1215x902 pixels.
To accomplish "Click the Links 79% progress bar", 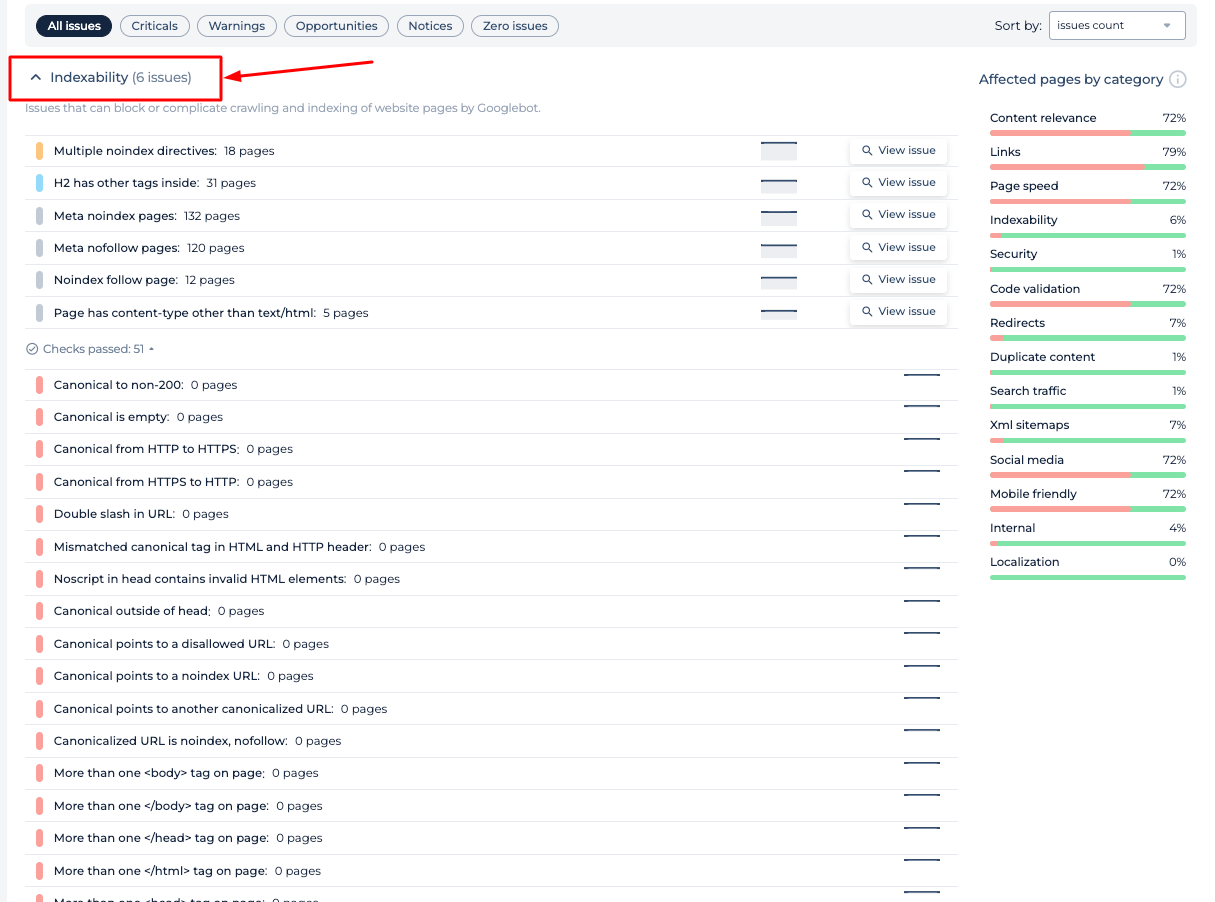I will point(1088,167).
